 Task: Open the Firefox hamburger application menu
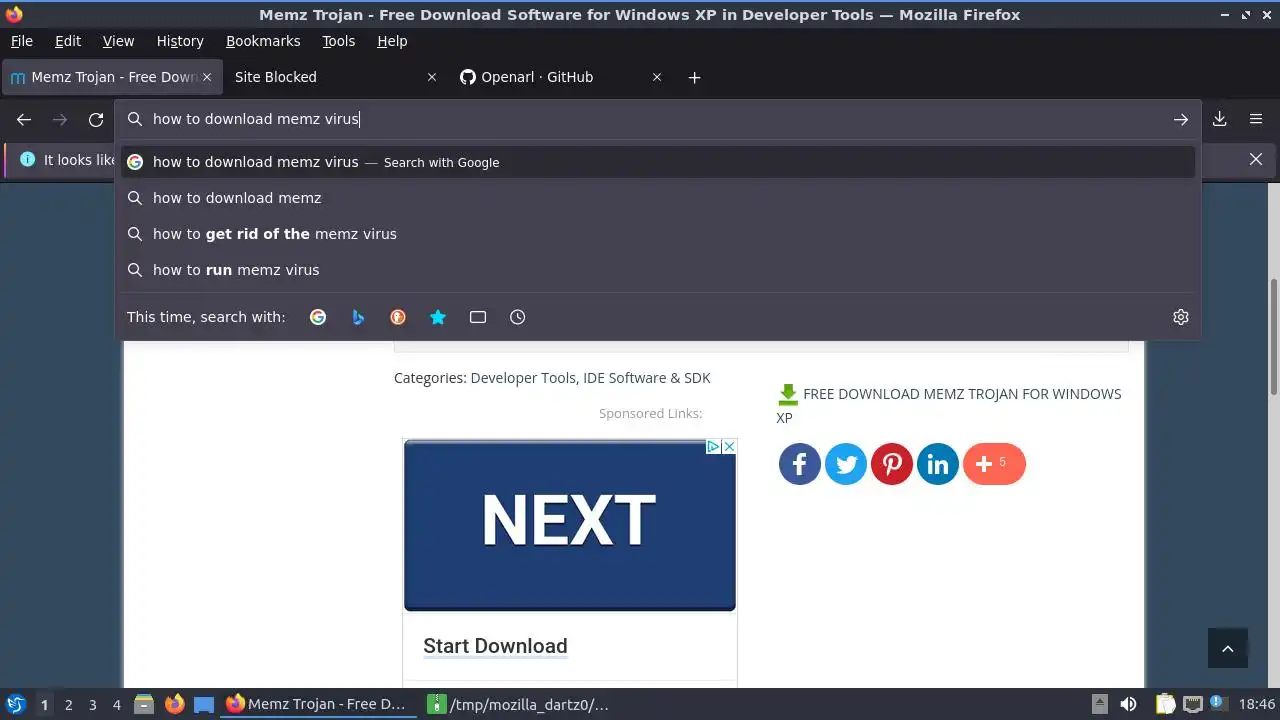1256,119
